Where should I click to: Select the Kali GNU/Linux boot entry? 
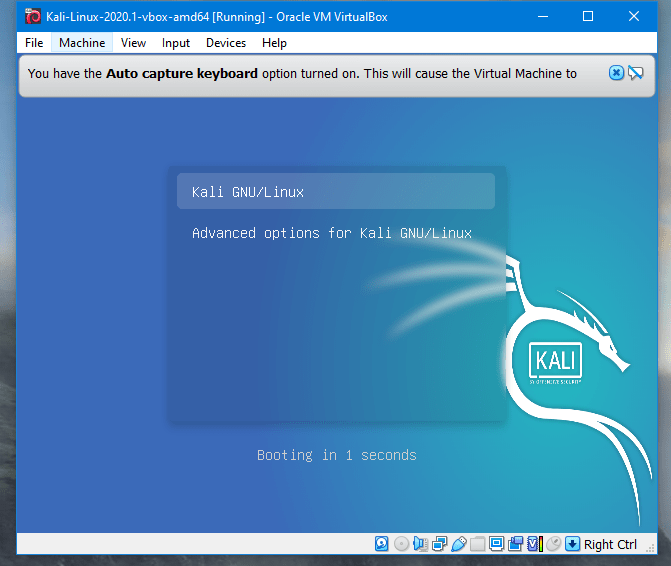(335, 191)
